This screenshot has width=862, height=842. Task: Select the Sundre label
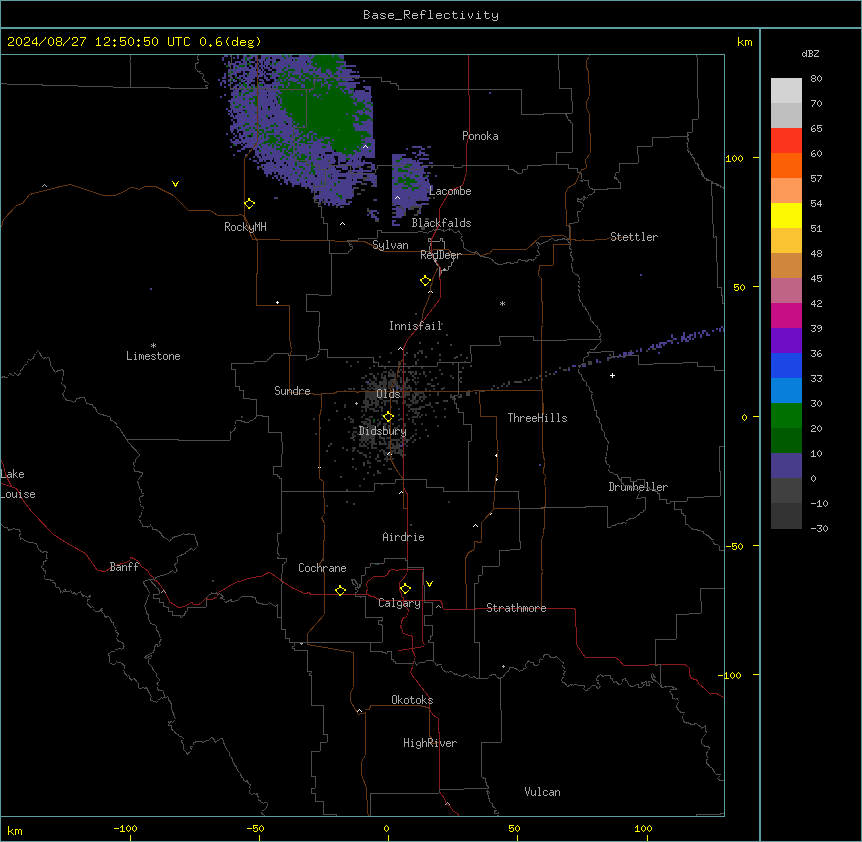tap(292, 391)
